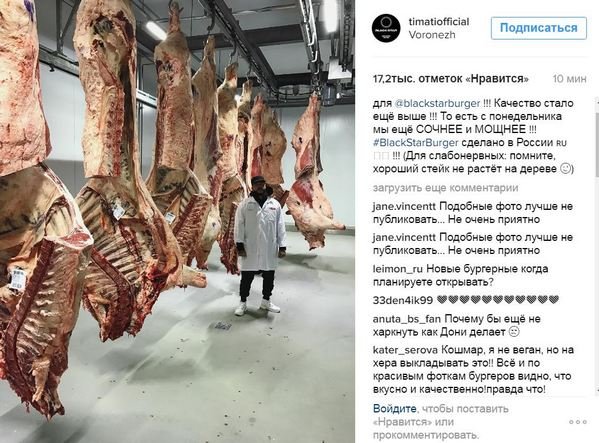Click the hearts in 33den4ik99's comment

[x=498, y=300]
